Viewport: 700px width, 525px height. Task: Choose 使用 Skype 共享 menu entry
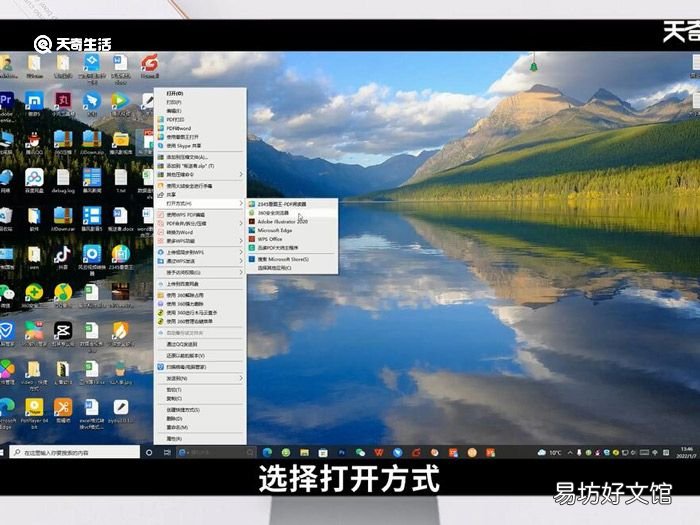[200, 146]
